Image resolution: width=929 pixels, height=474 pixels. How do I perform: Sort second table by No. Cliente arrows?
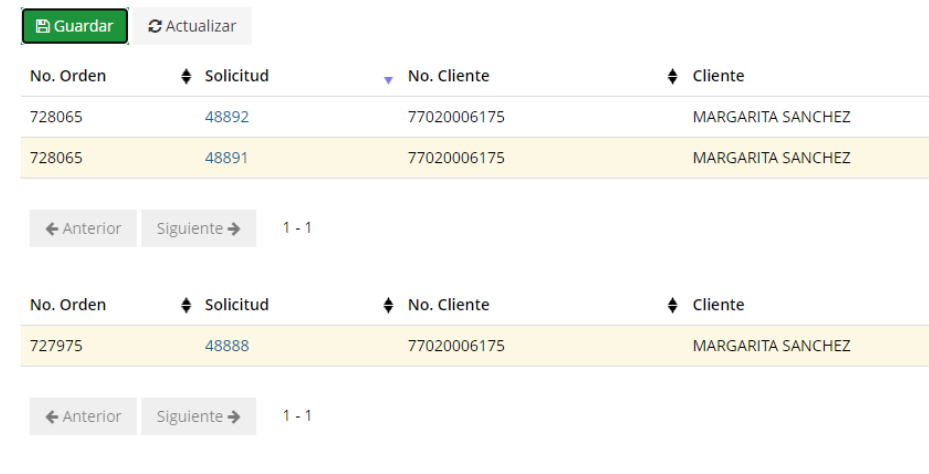pyautogui.click(x=672, y=305)
